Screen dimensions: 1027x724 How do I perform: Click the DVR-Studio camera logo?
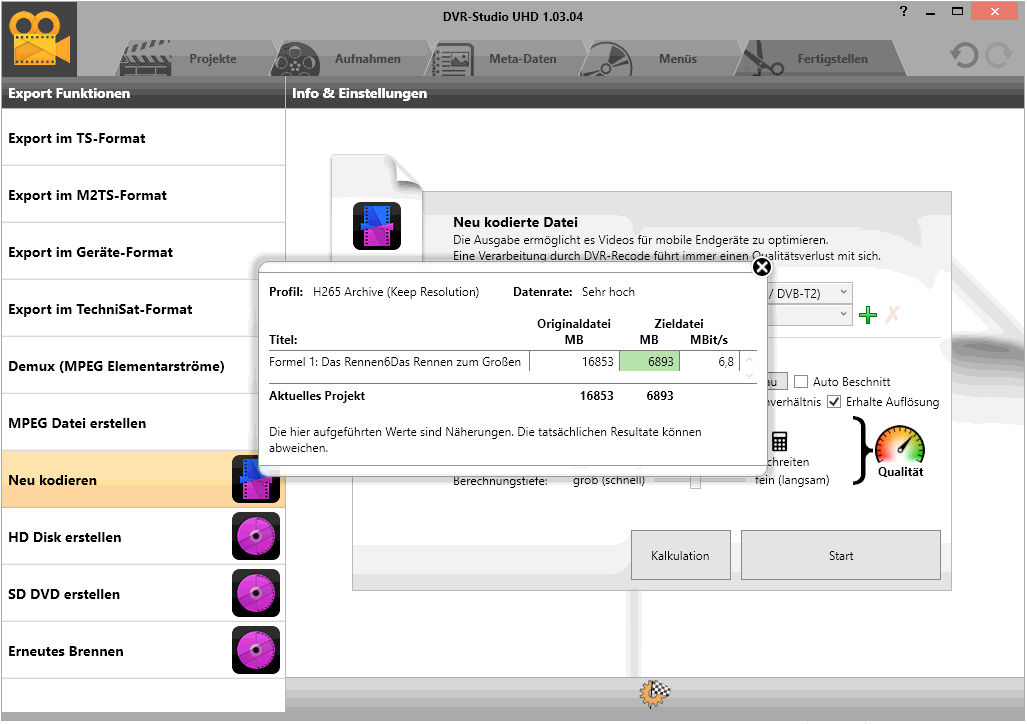[x=38, y=39]
